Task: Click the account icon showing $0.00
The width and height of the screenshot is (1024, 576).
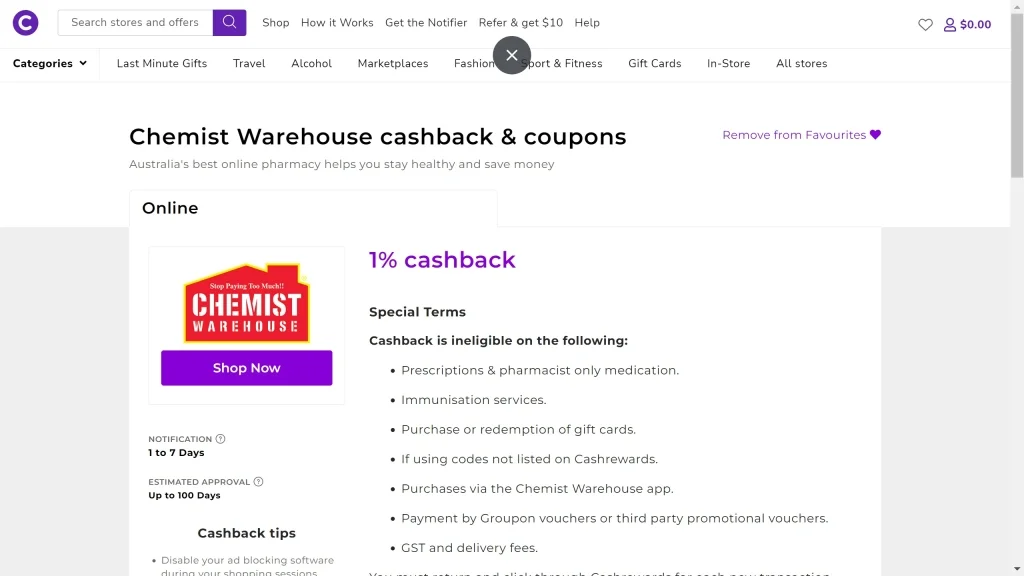Action: point(967,24)
